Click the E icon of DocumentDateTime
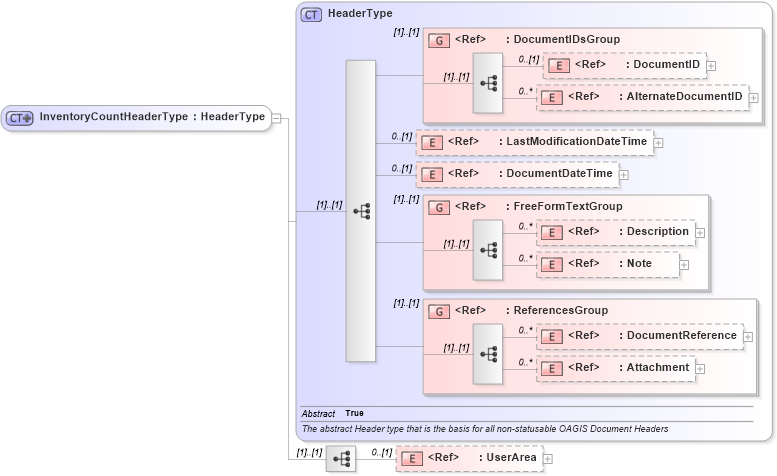The height and width of the screenshot is (476, 777). pyautogui.click(x=432, y=174)
